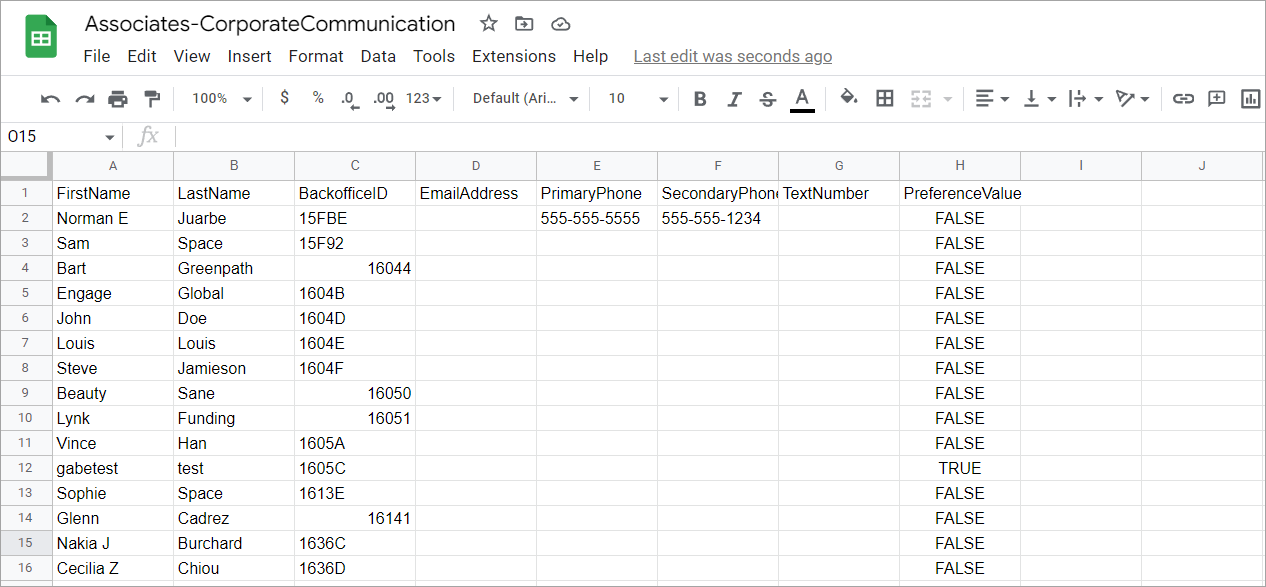Open the Format menu

(315, 57)
